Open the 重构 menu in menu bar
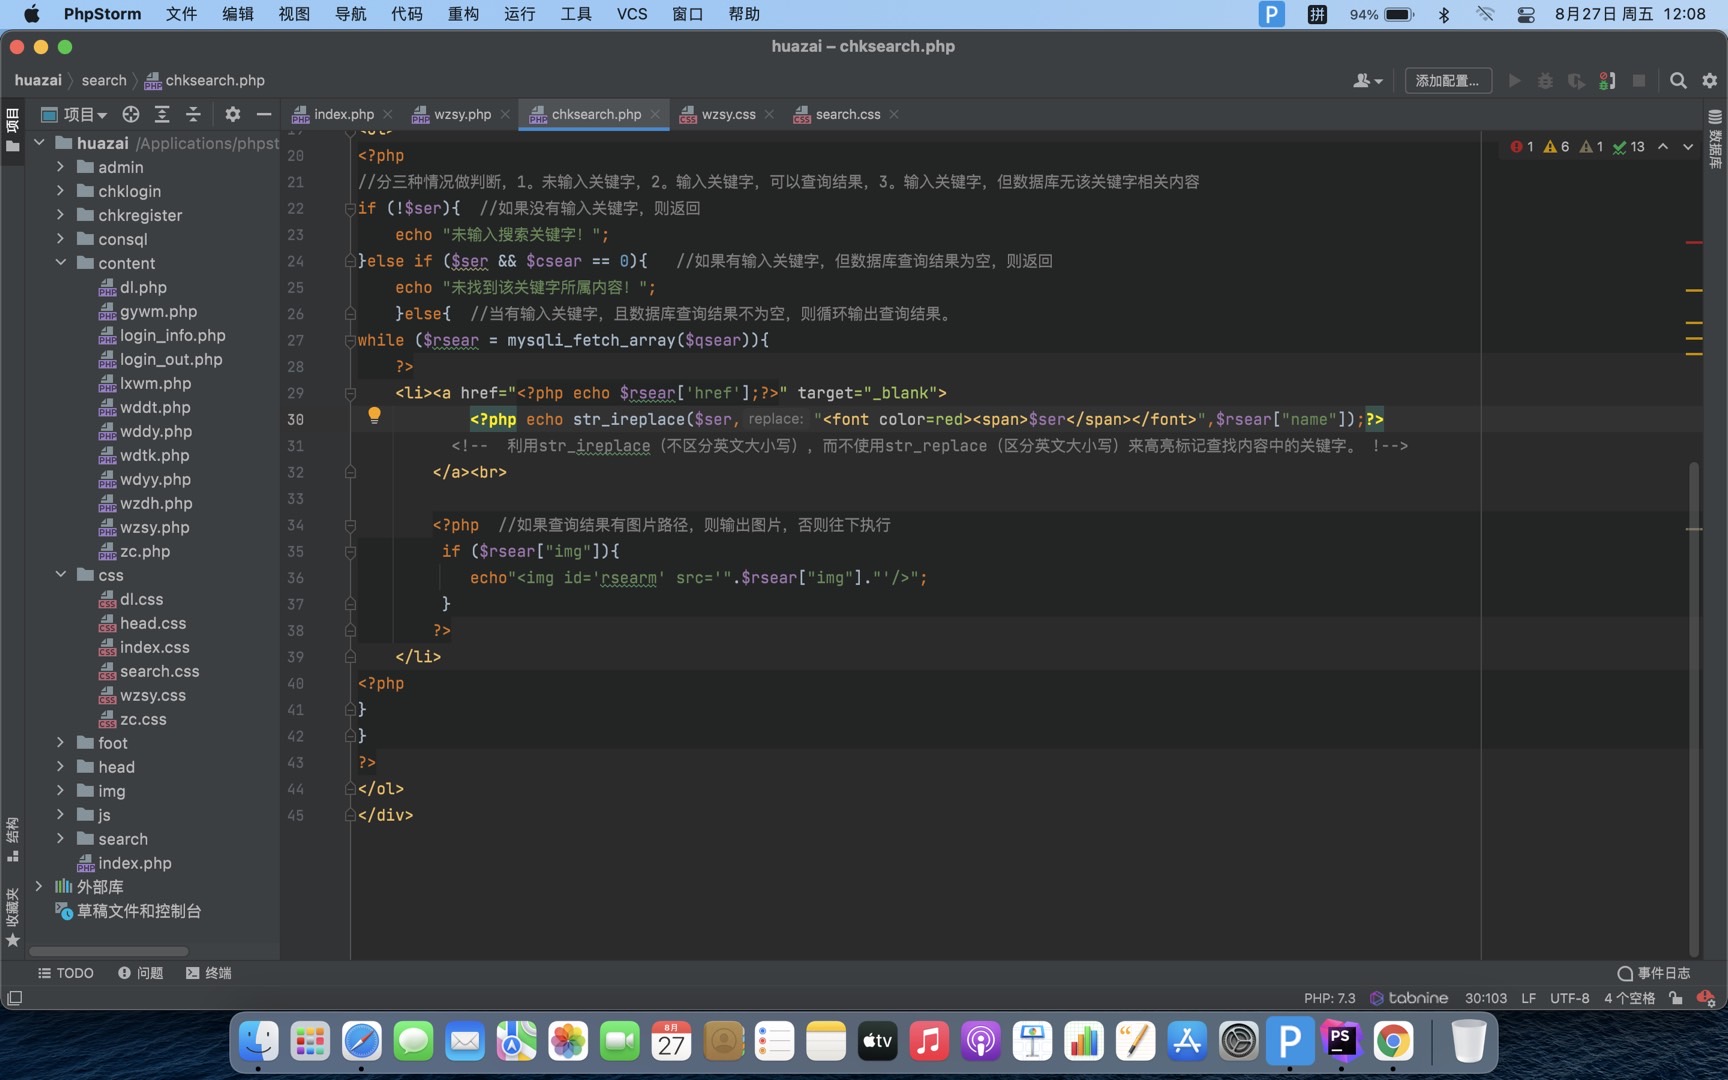 point(463,14)
